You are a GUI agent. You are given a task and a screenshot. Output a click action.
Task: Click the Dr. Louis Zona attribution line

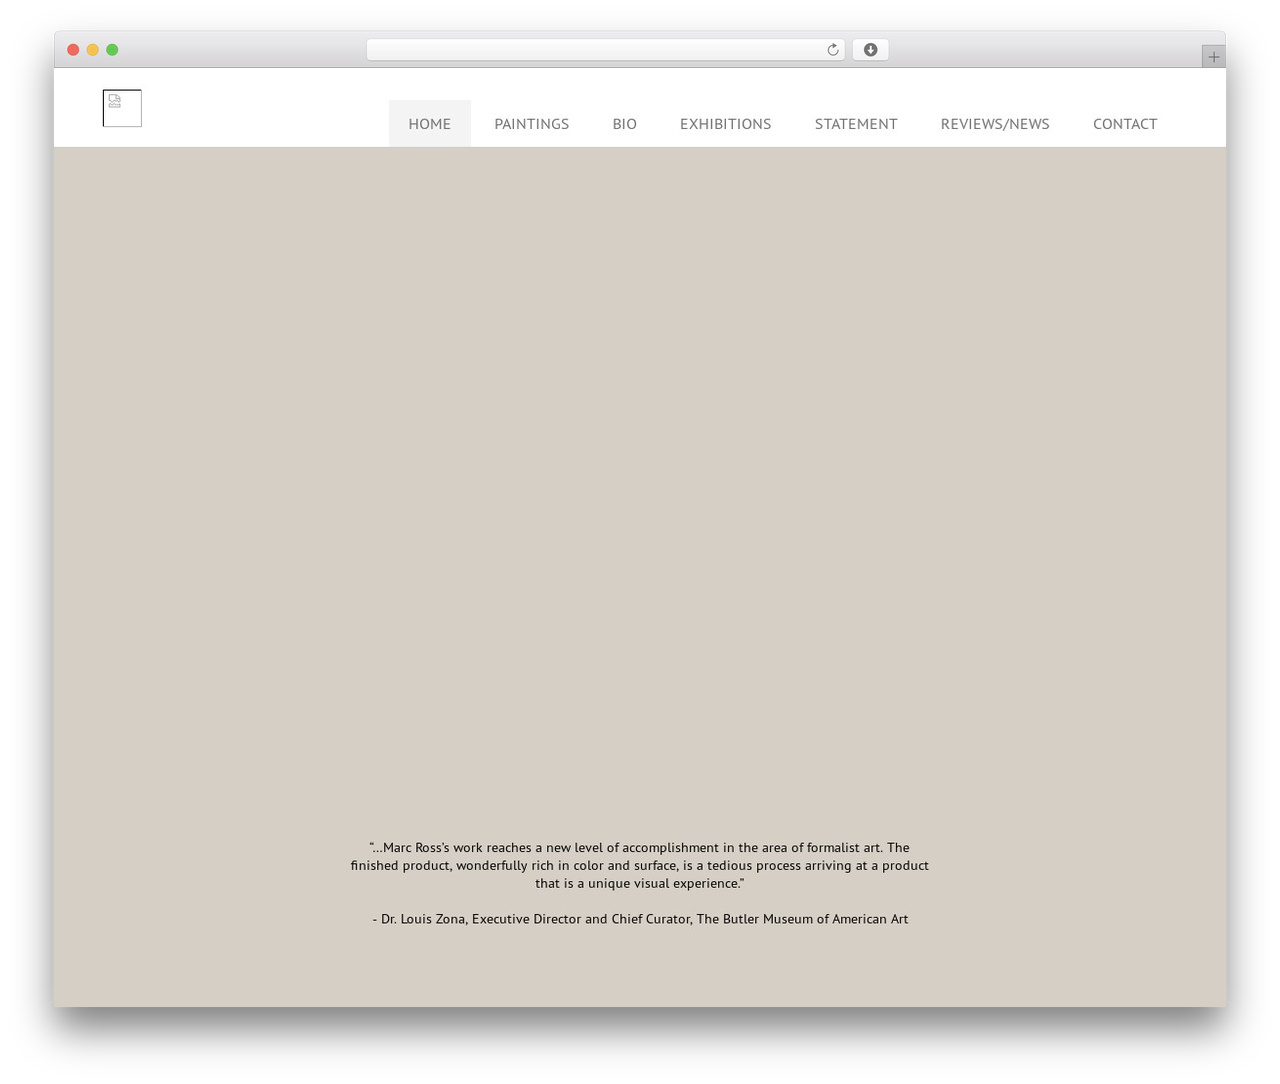point(640,919)
